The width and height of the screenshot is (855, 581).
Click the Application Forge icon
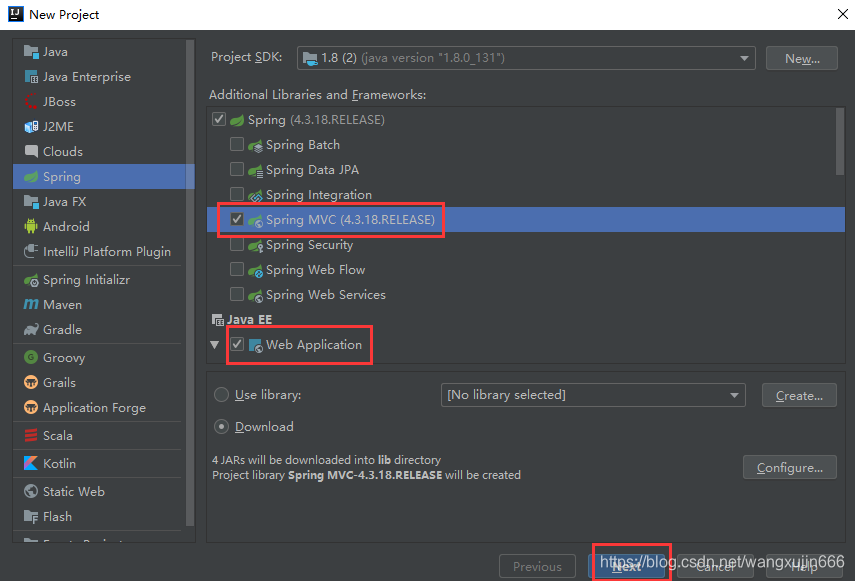(31, 407)
